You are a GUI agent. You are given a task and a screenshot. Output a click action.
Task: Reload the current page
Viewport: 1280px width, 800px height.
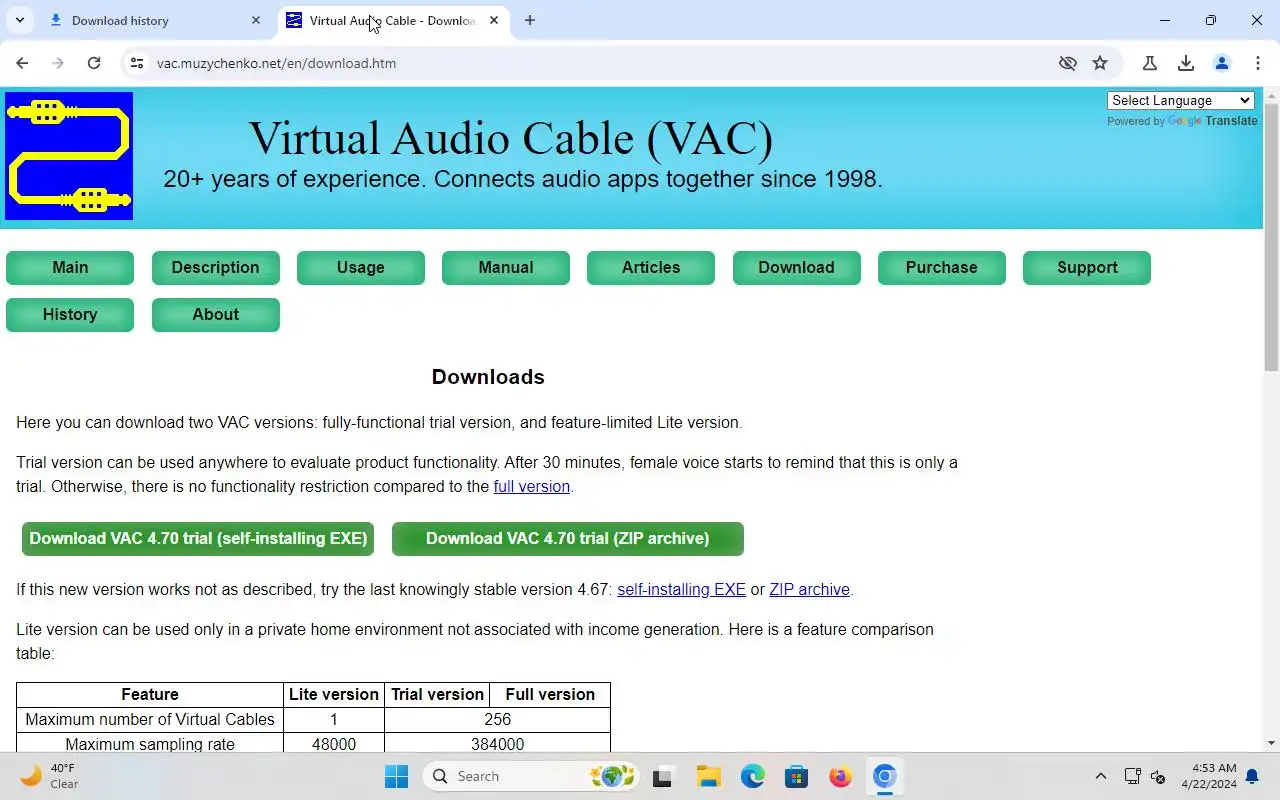coord(94,63)
